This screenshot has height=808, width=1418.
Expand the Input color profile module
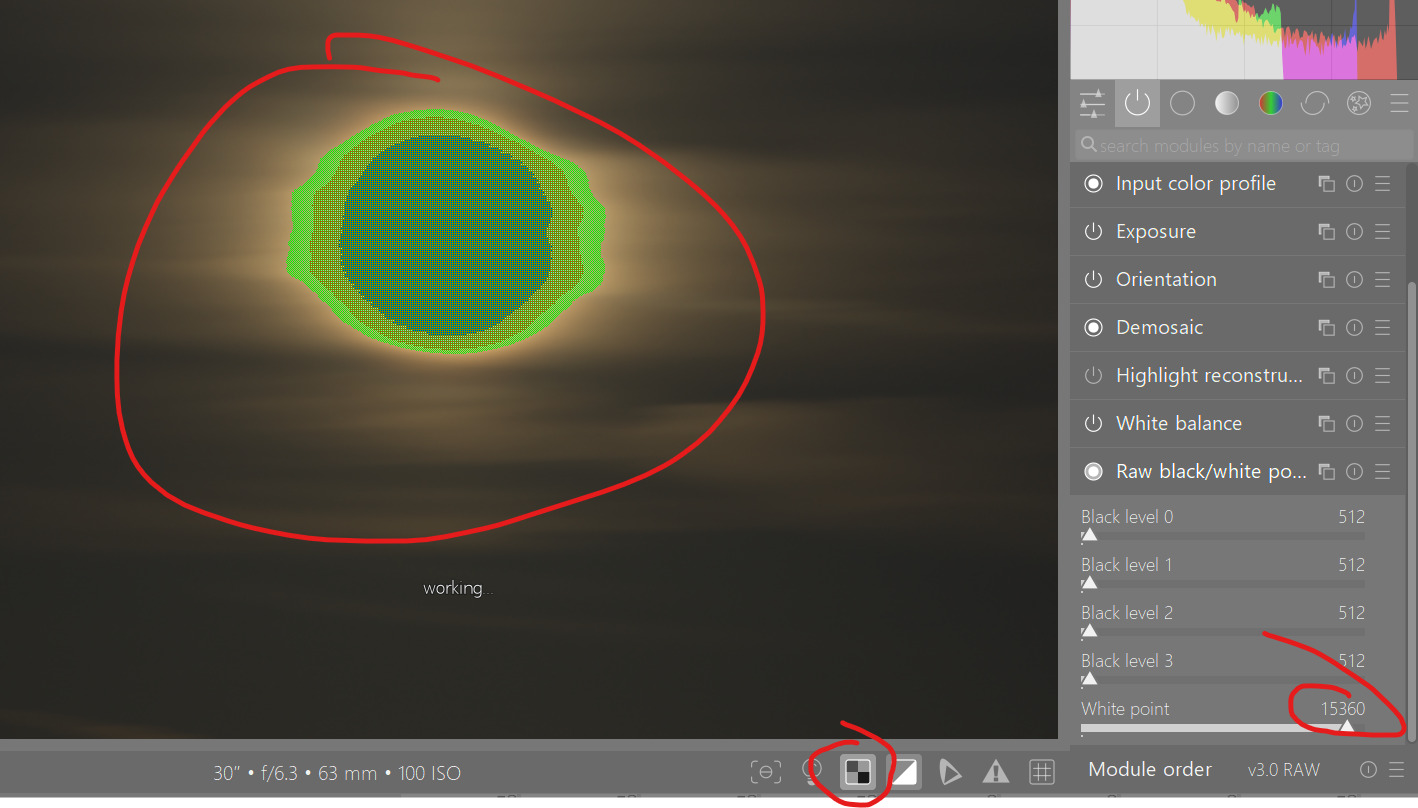pos(1196,184)
